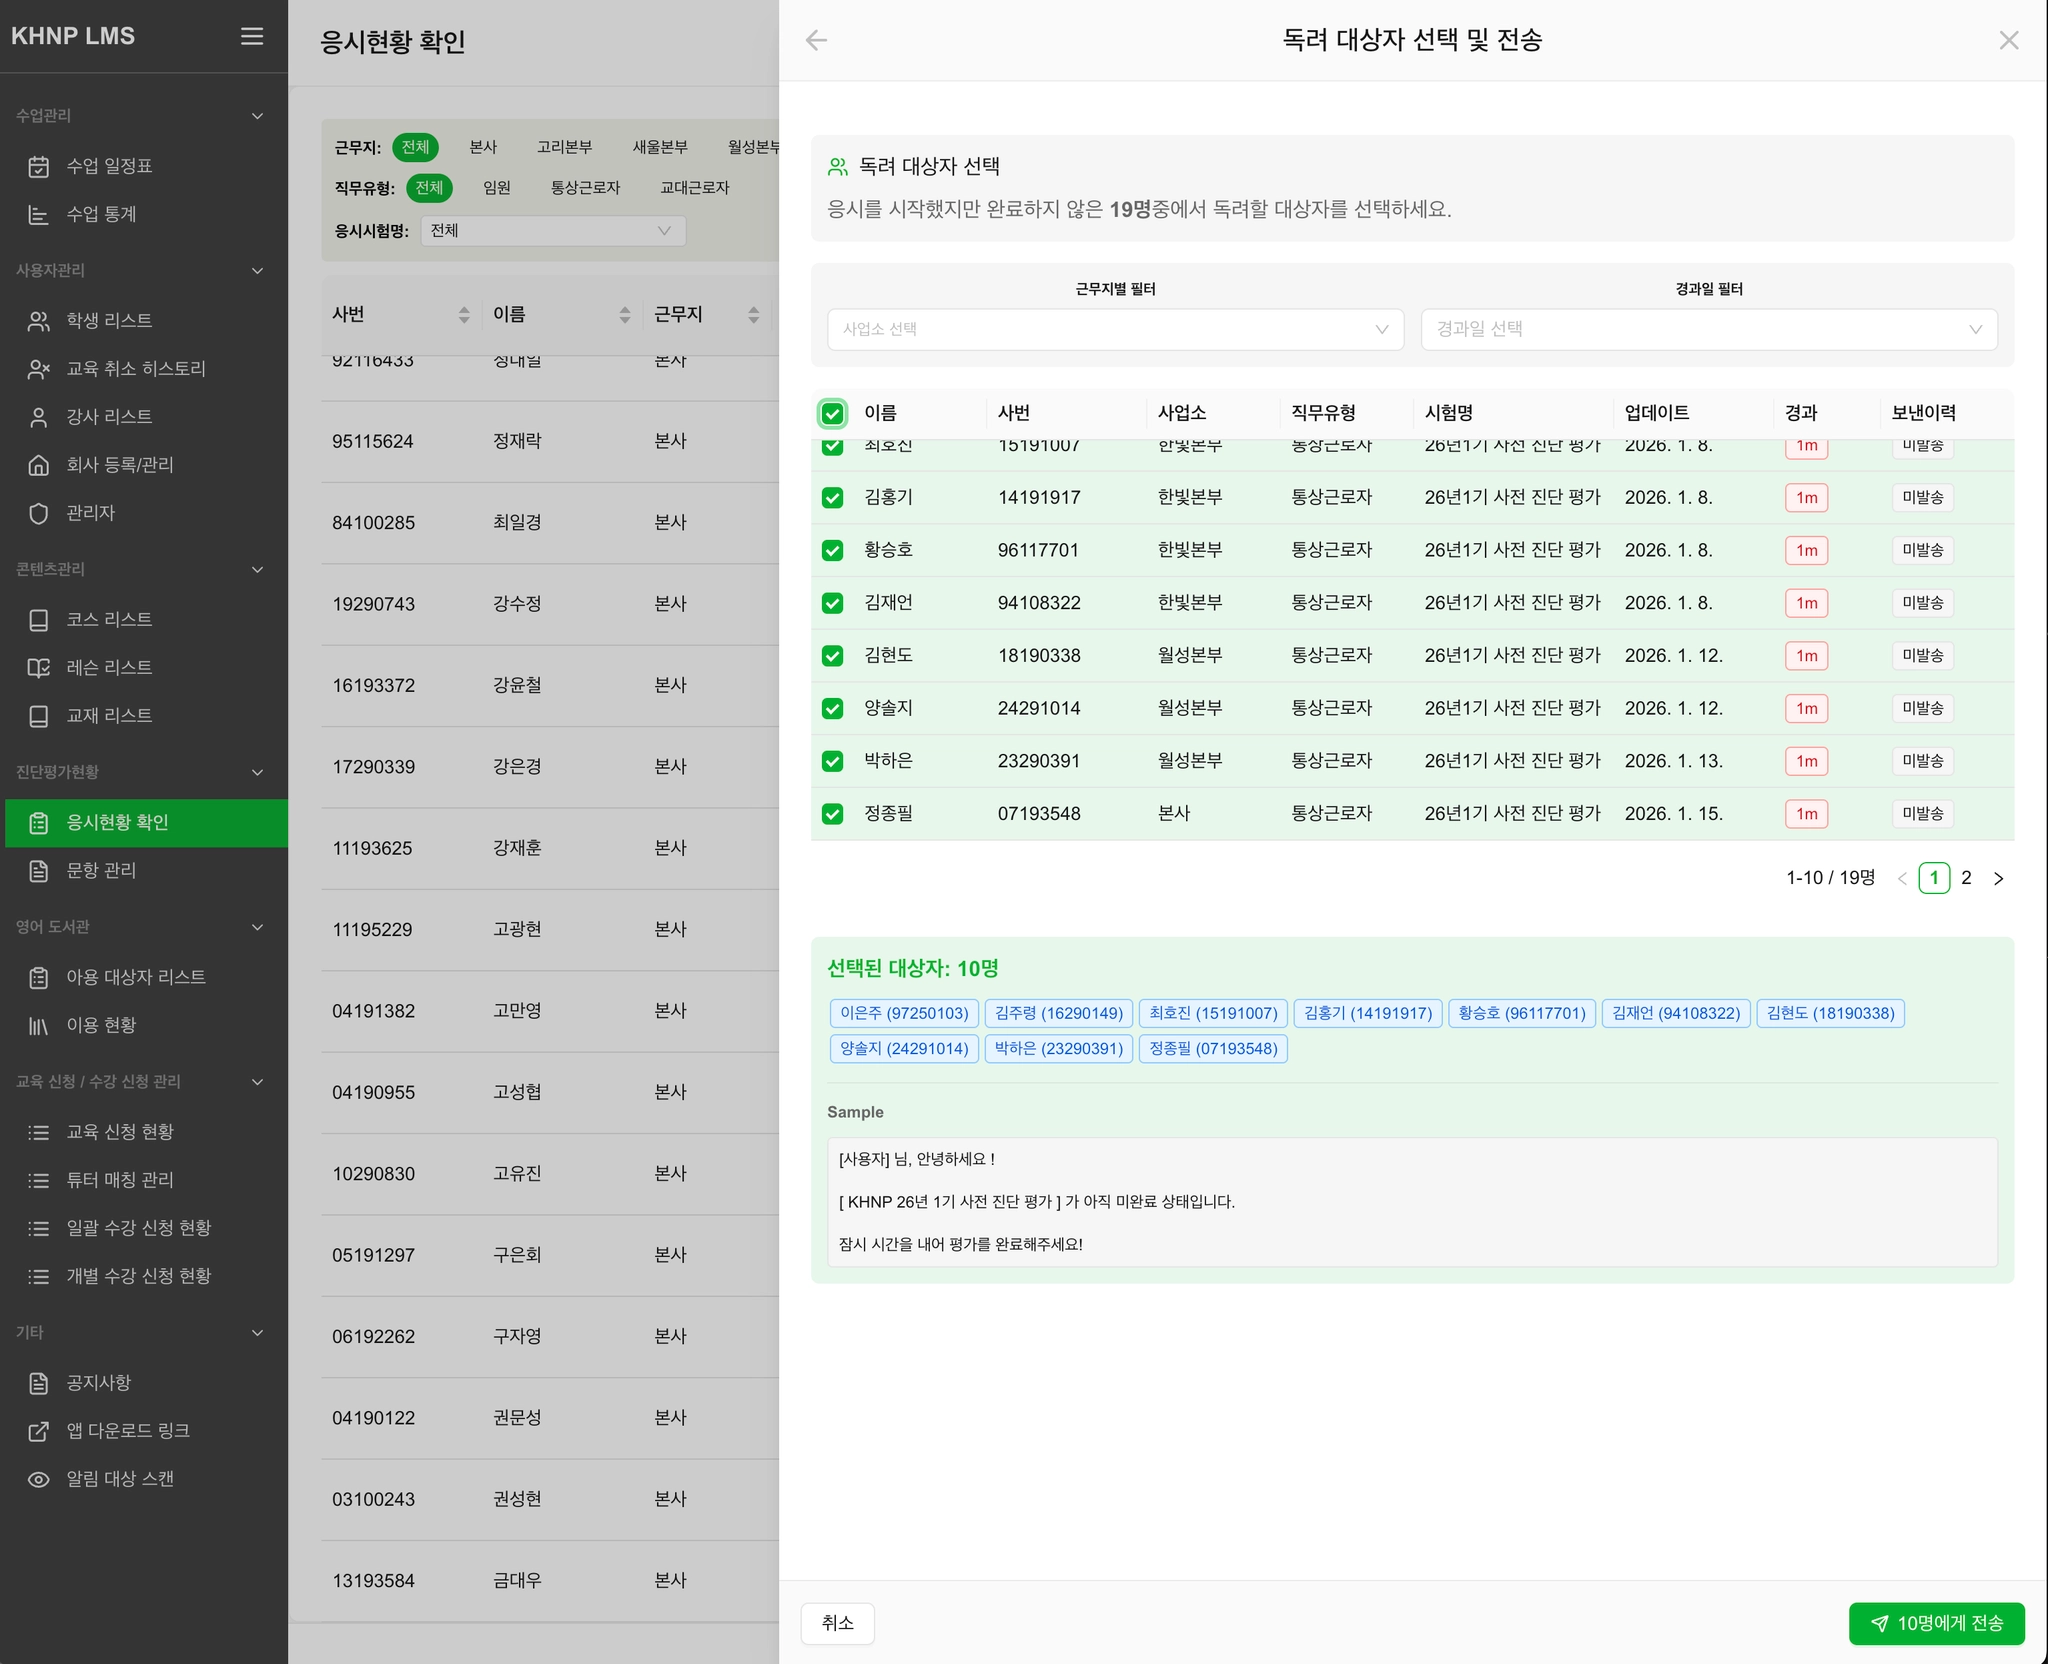The image size is (2048, 1664).
Task: Click the back arrow in the panel header
Action: click(x=816, y=40)
